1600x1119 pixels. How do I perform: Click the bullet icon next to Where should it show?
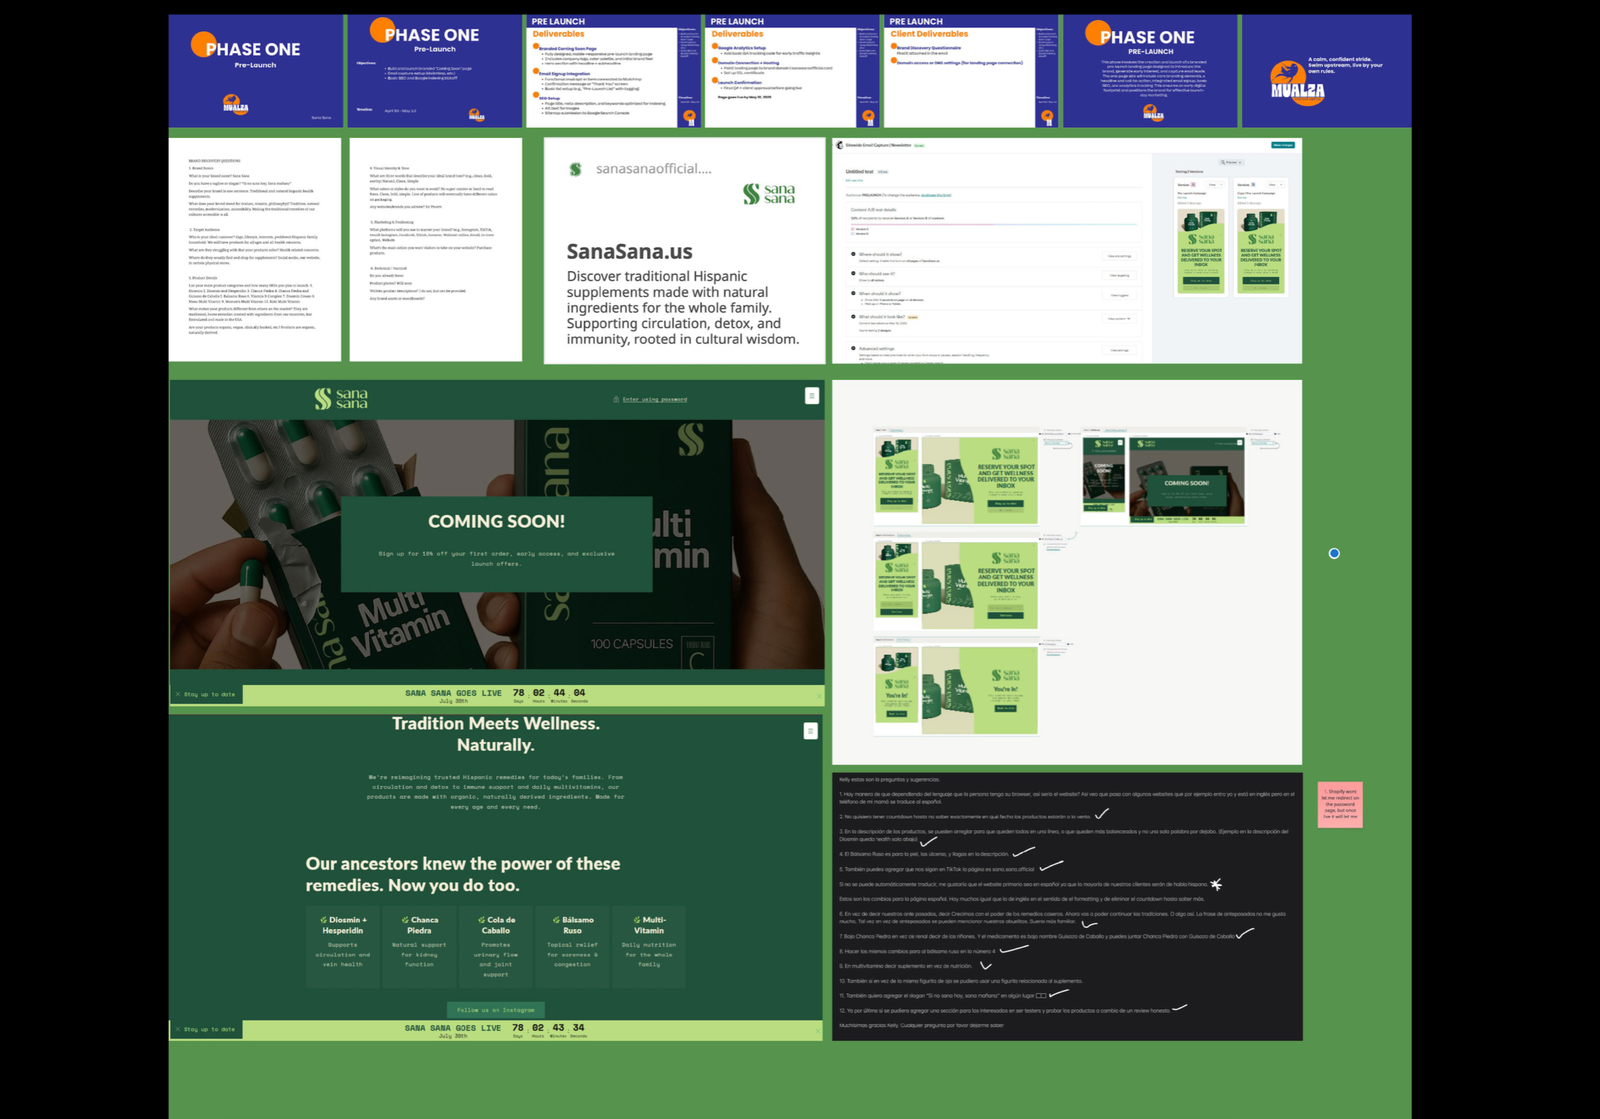point(853,254)
